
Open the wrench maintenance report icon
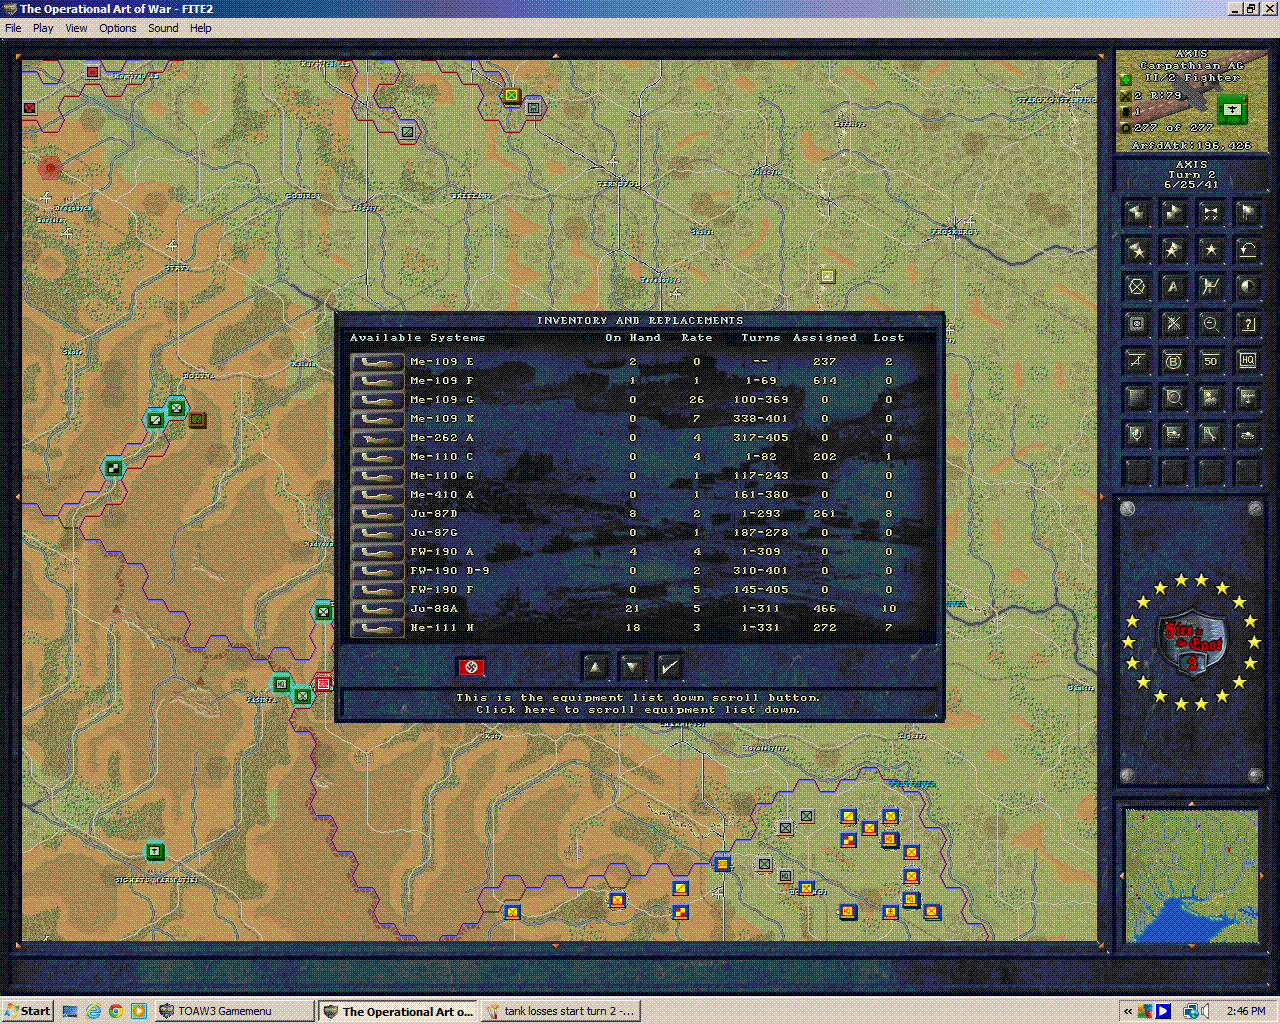pos(1210,434)
